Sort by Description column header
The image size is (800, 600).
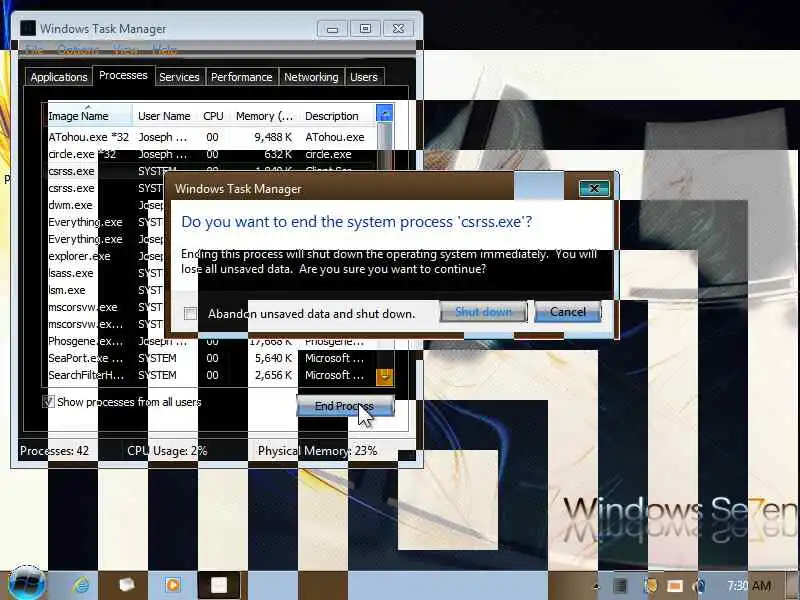click(x=337, y=116)
